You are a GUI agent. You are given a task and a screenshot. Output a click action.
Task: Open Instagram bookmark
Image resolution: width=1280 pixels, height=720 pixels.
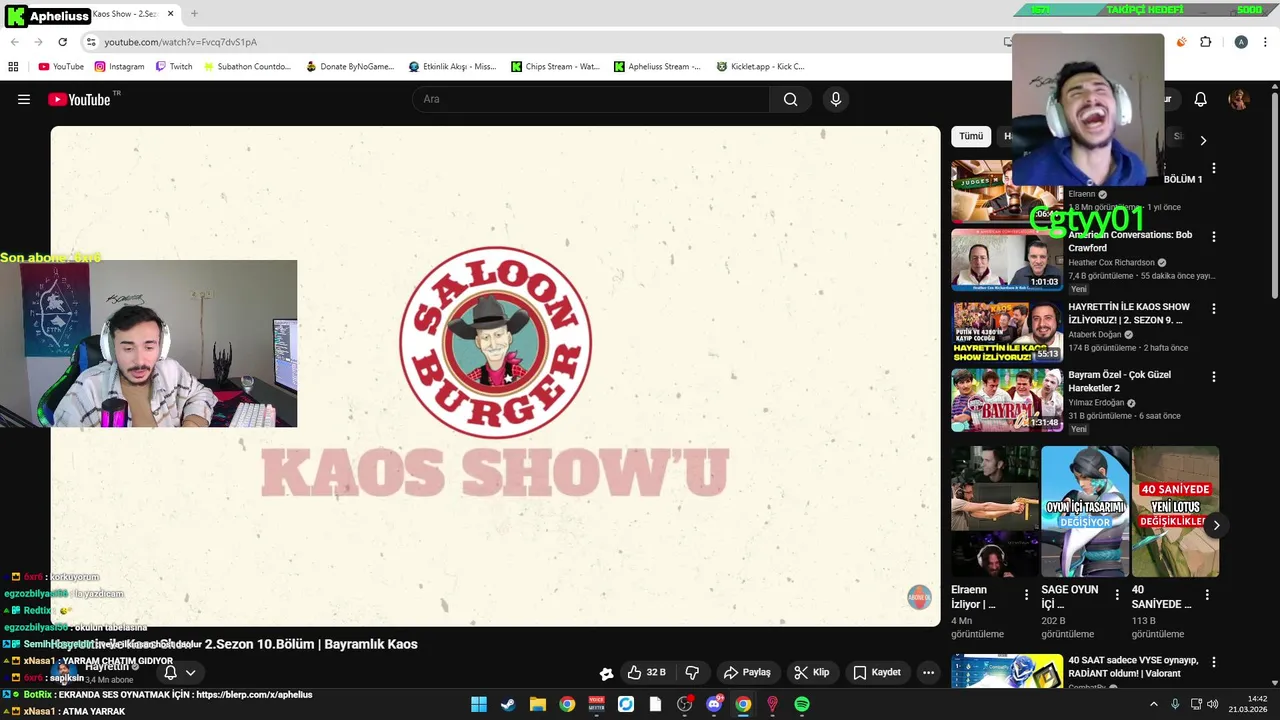119,67
